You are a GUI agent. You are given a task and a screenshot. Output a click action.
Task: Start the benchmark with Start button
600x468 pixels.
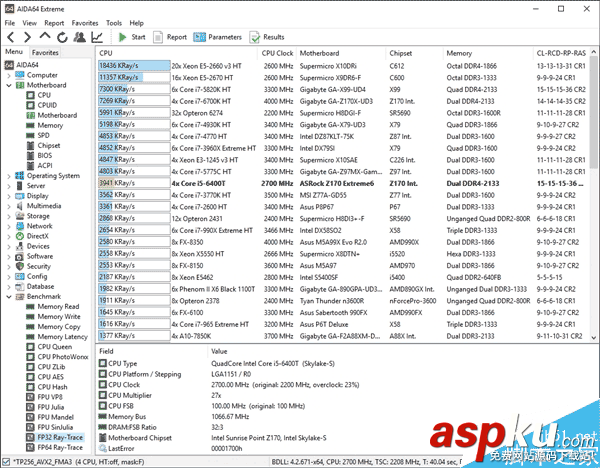(132, 37)
